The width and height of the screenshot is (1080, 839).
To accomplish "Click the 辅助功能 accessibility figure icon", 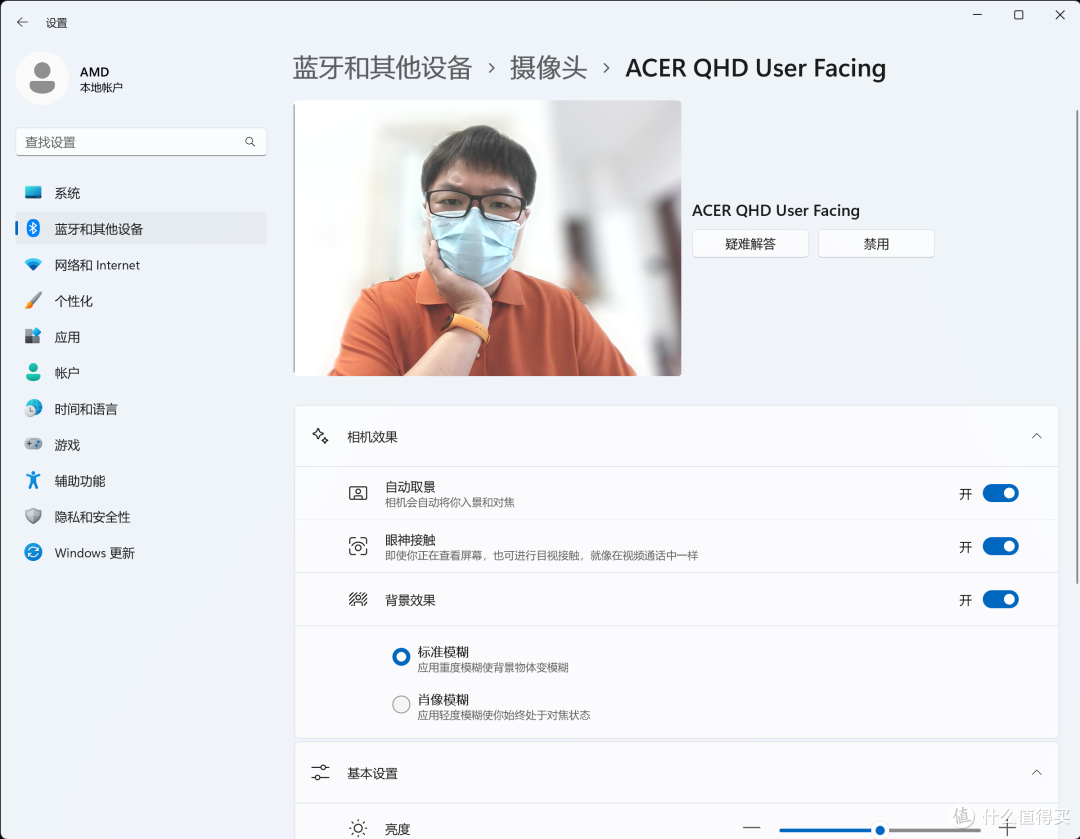I will [33, 480].
